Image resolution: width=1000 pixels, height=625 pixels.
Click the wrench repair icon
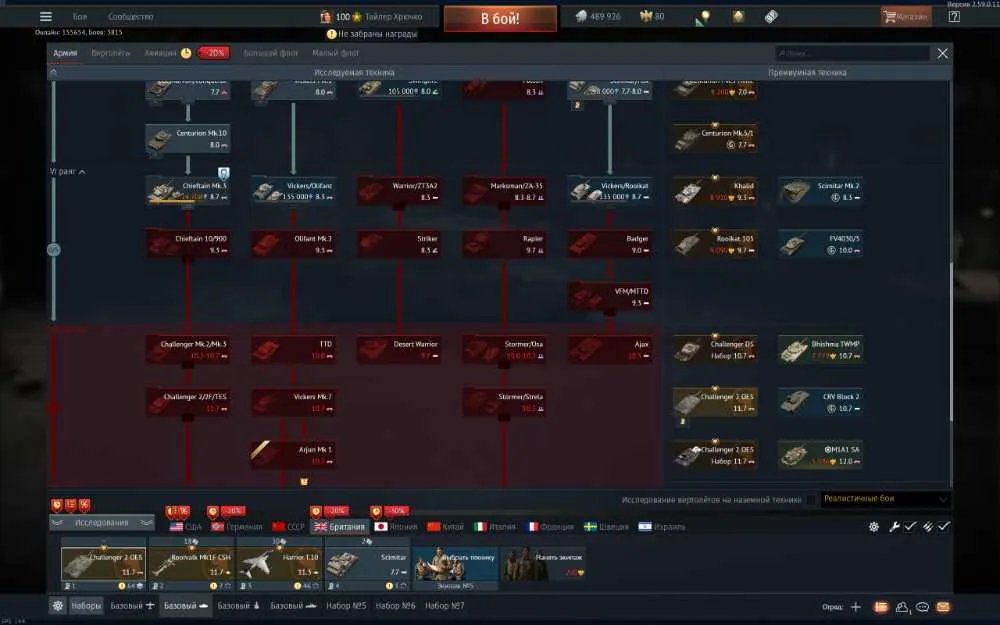(x=894, y=527)
